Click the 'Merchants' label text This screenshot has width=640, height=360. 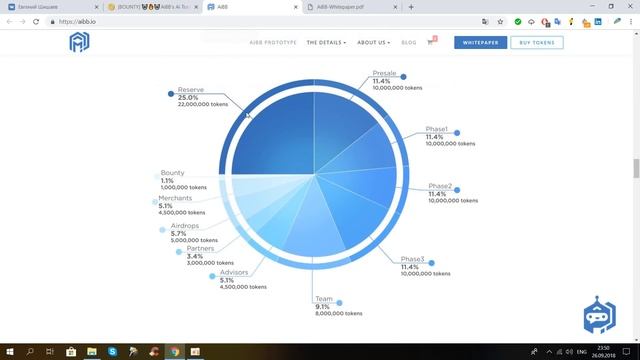tap(175, 198)
